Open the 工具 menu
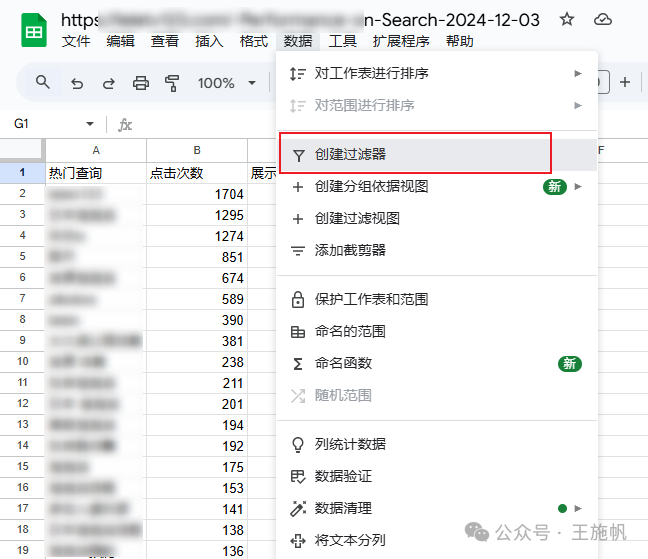The image size is (648, 559). point(342,41)
